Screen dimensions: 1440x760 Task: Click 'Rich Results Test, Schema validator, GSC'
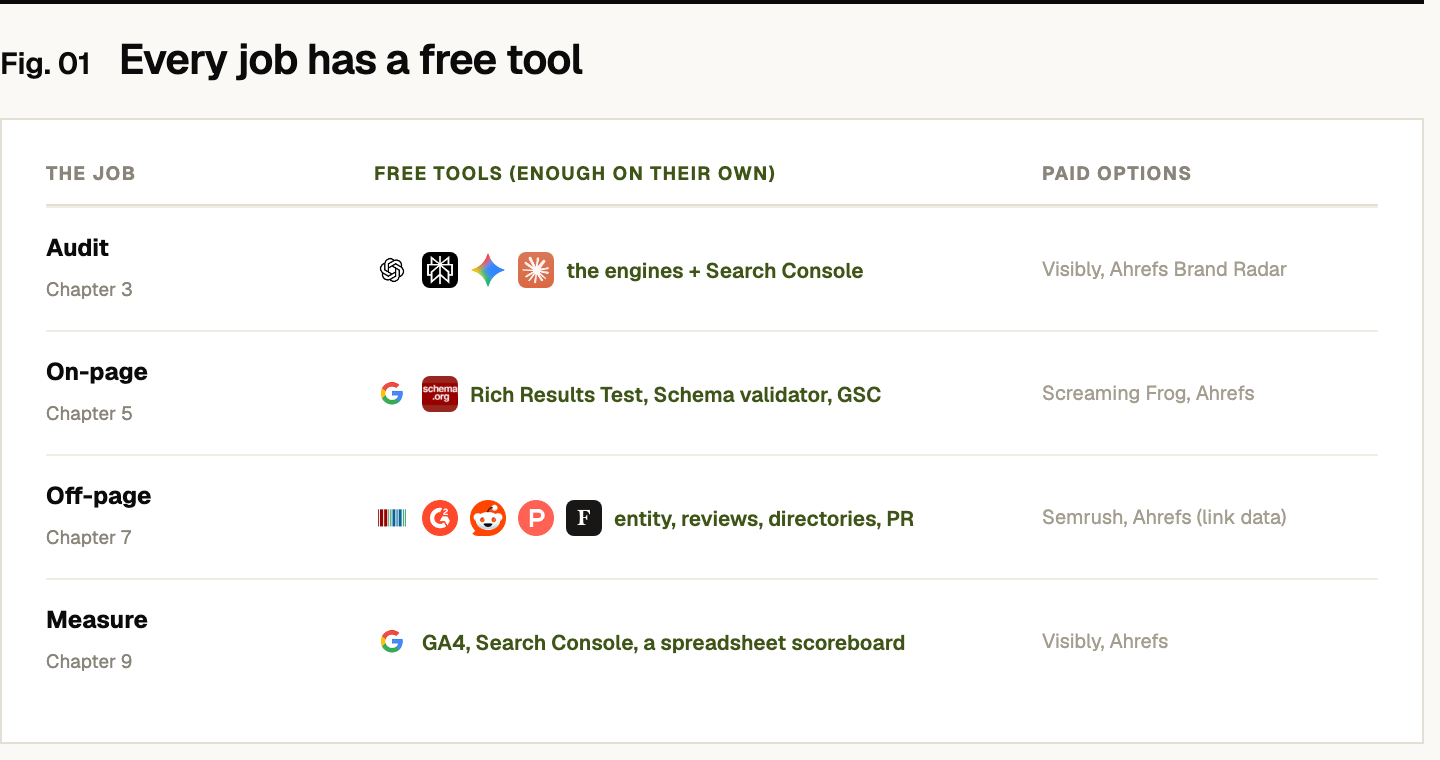676,395
